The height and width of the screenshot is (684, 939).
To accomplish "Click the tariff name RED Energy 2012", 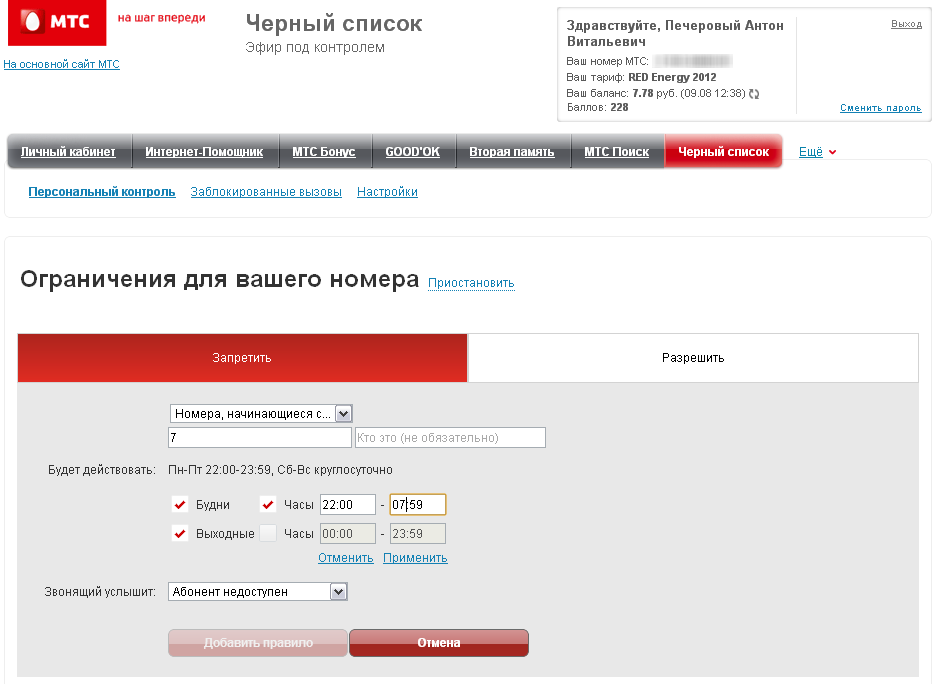I will 672,77.
